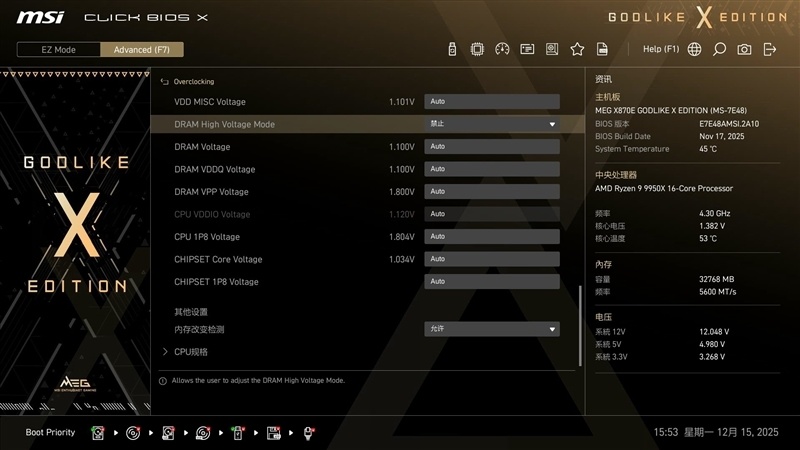Open the M-Flash USB stick icon
This screenshot has width=800, height=450.
452,49
